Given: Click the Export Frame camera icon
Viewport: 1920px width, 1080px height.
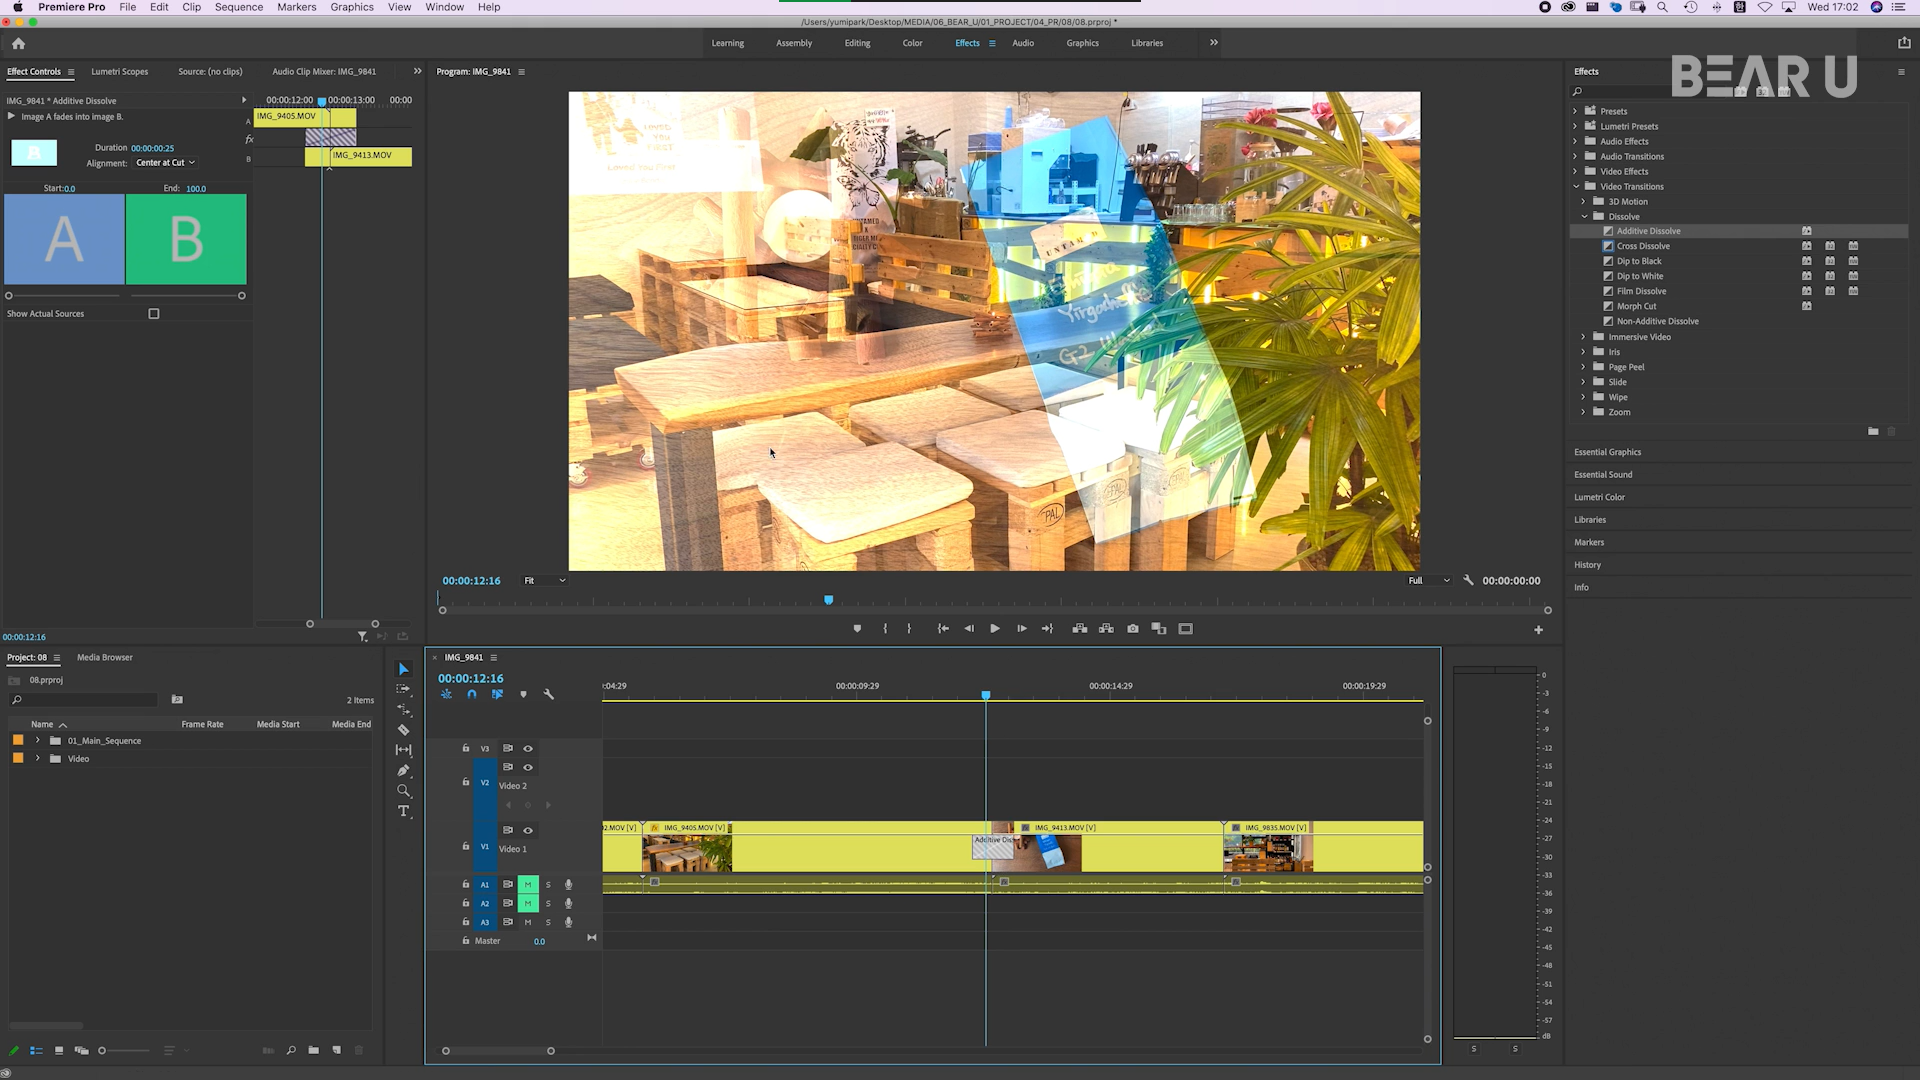Looking at the screenshot, I should click(1133, 629).
